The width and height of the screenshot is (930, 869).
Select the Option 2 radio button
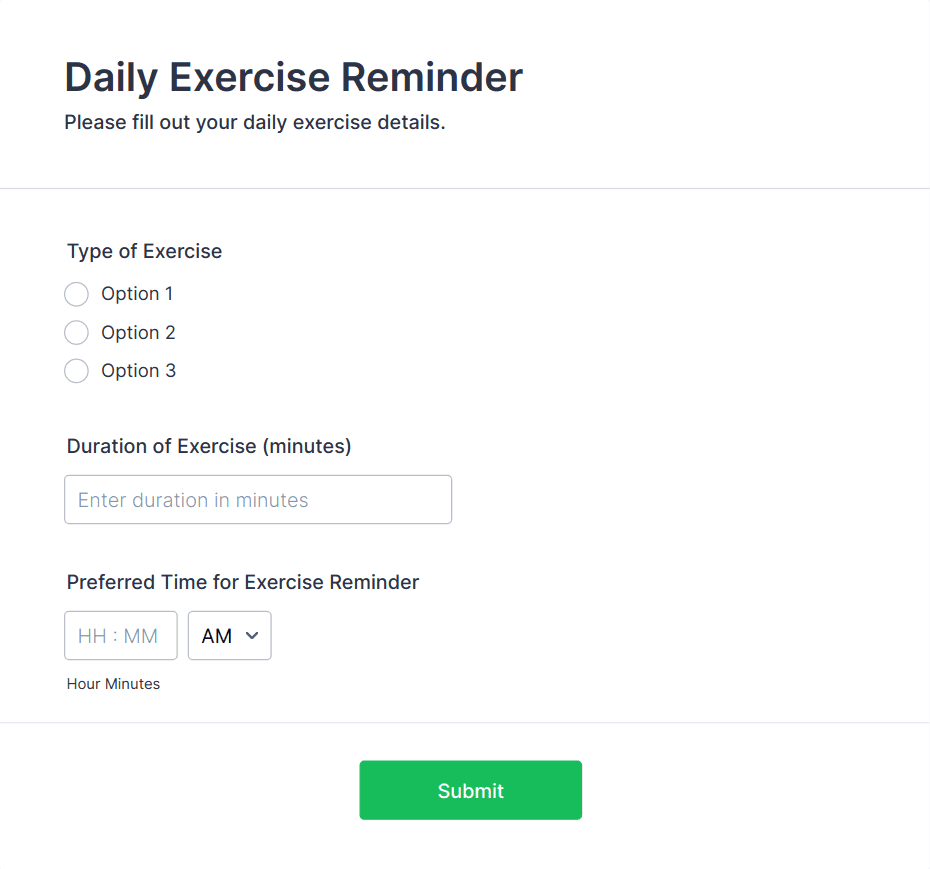[76, 332]
